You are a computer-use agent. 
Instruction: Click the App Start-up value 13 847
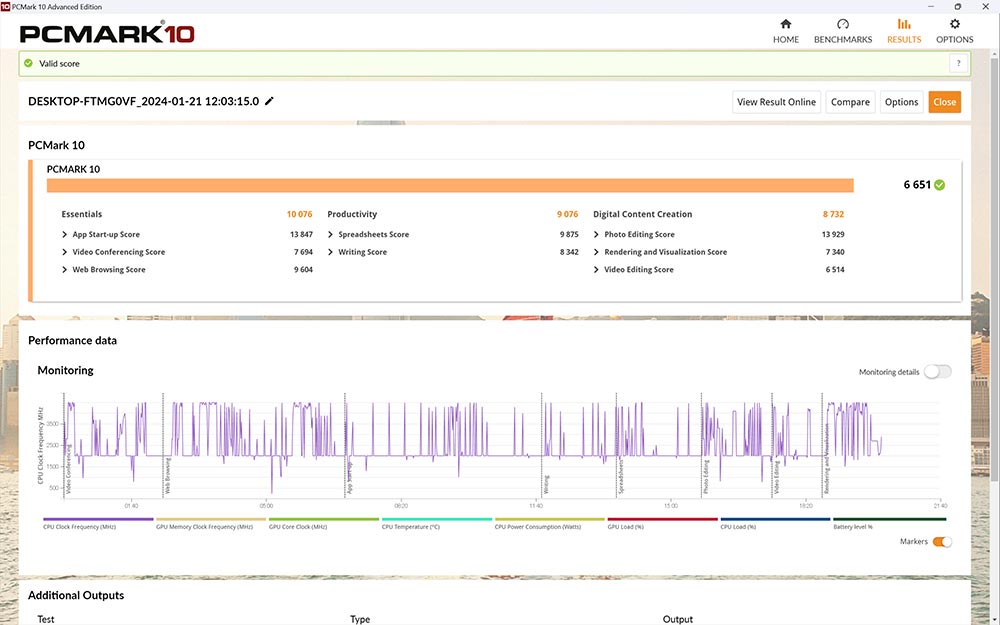301,234
